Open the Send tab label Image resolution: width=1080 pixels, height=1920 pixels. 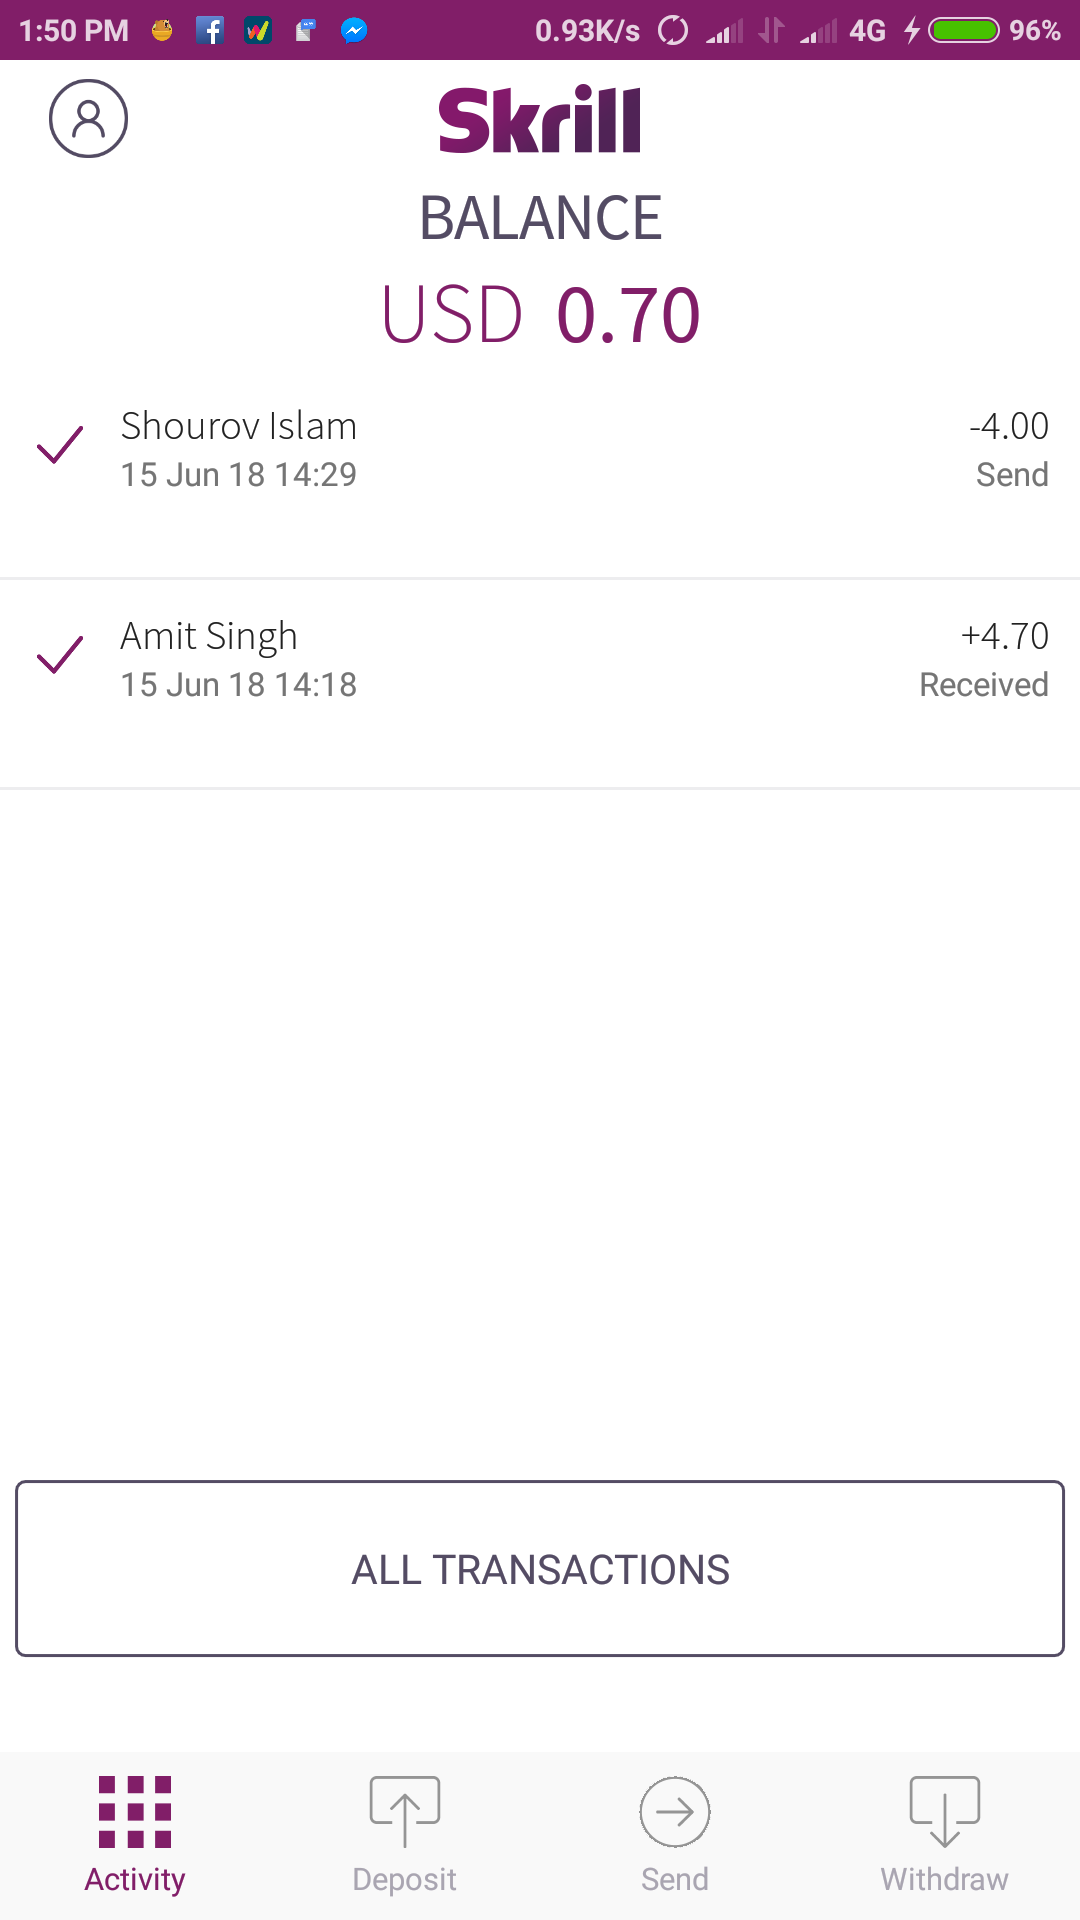[x=675, y=1880]
